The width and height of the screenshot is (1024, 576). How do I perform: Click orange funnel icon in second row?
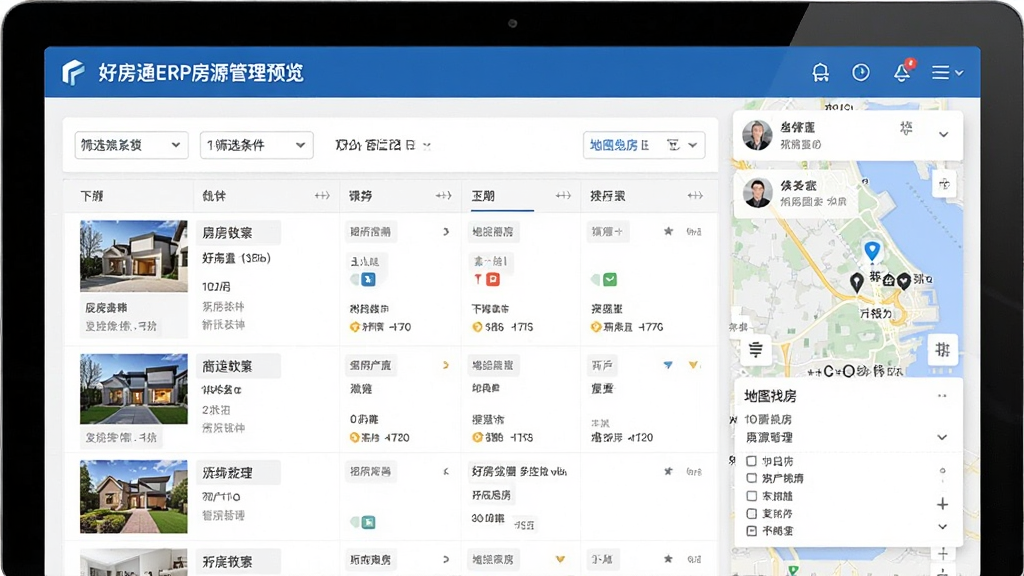click(x=694, y=365)
